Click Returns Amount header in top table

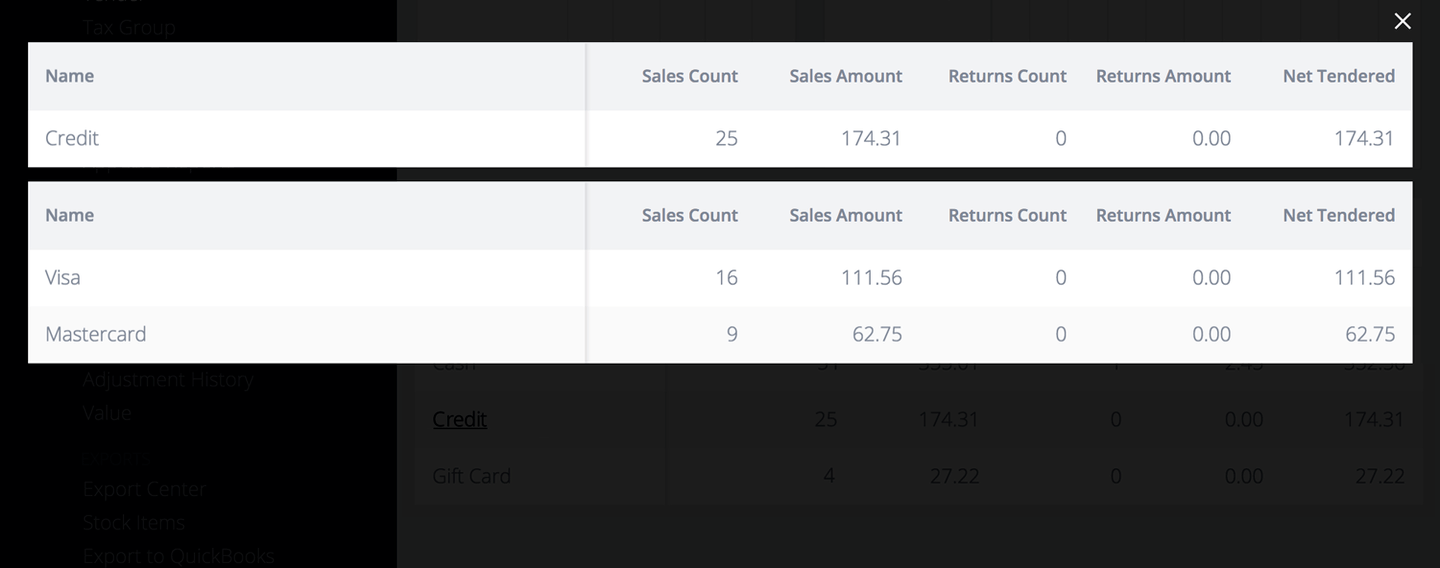(1163, 76)
